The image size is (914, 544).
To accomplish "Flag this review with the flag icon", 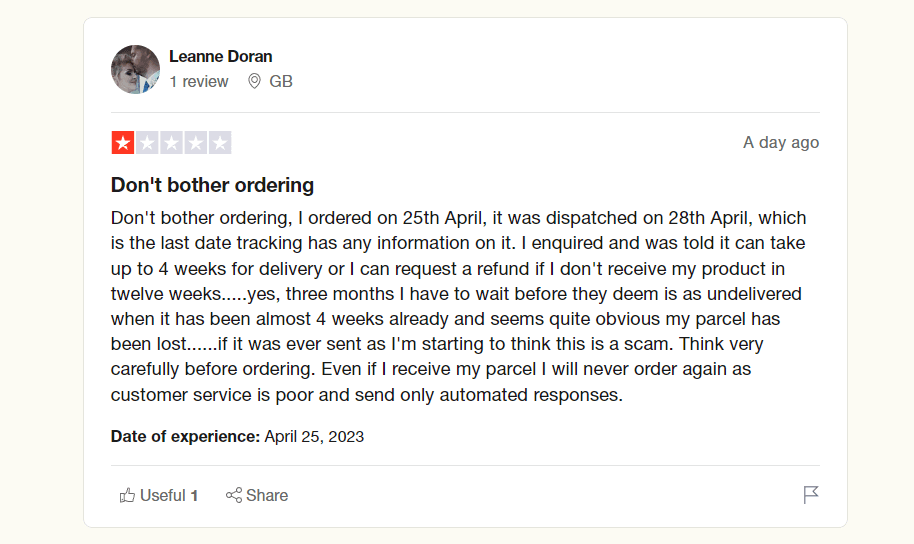I will coord(811,495).
